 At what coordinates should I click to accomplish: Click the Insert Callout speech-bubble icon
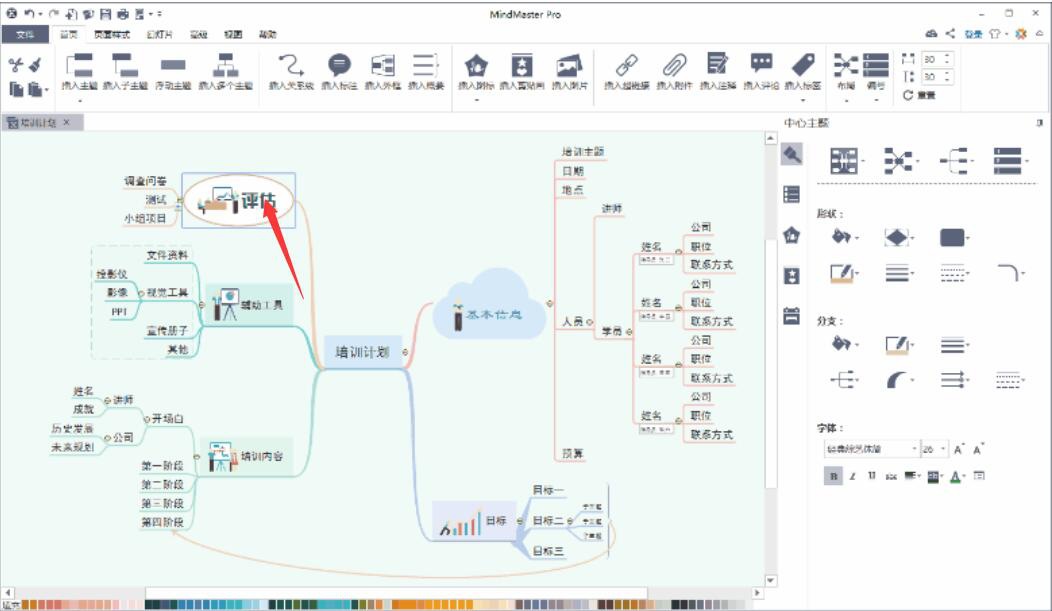click(x=339, y=65)
